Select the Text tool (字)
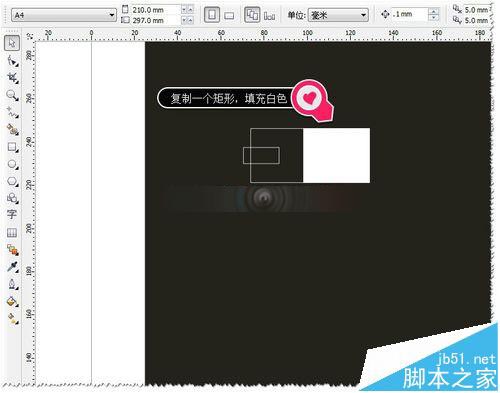The width and height of the screenshot is (500, 393). click(12, 214)
